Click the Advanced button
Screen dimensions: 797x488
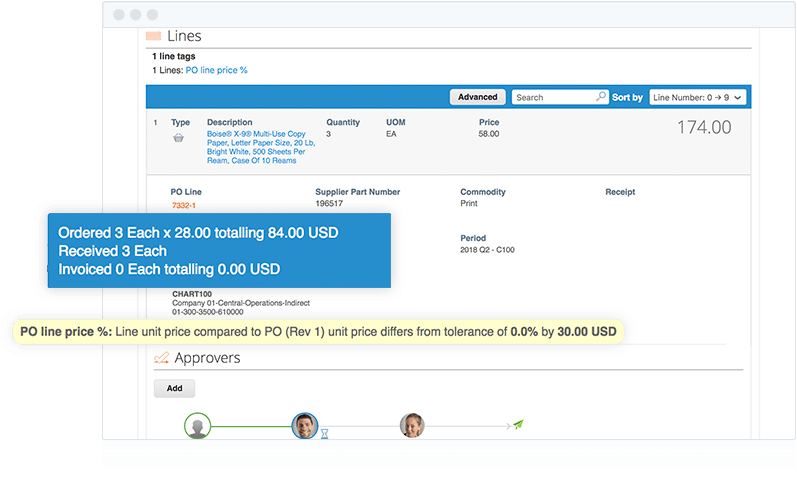(x=477, y=97)
